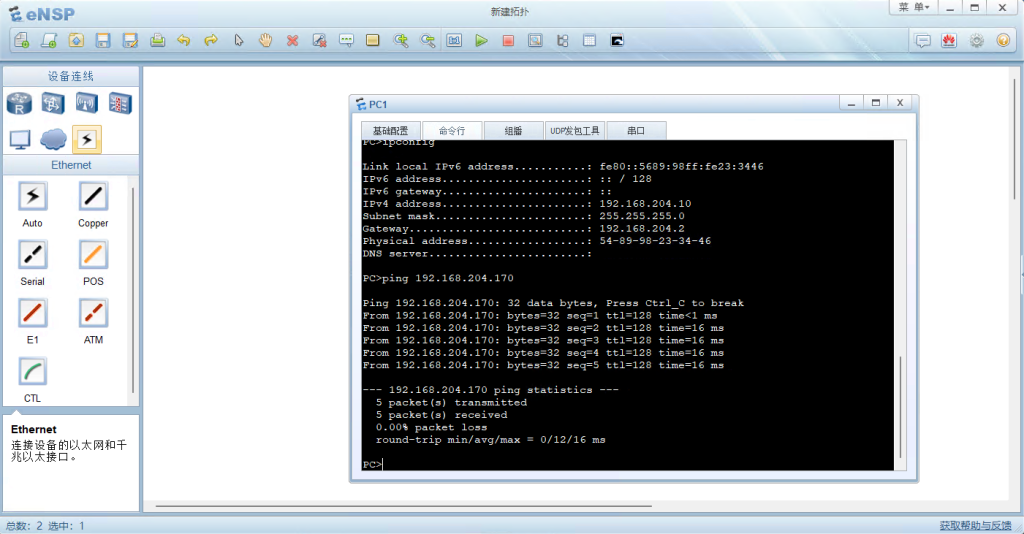The height and width of the screenshot is (534, 1024).
Task: Select the hand pan tool
Action: (265, 41)
